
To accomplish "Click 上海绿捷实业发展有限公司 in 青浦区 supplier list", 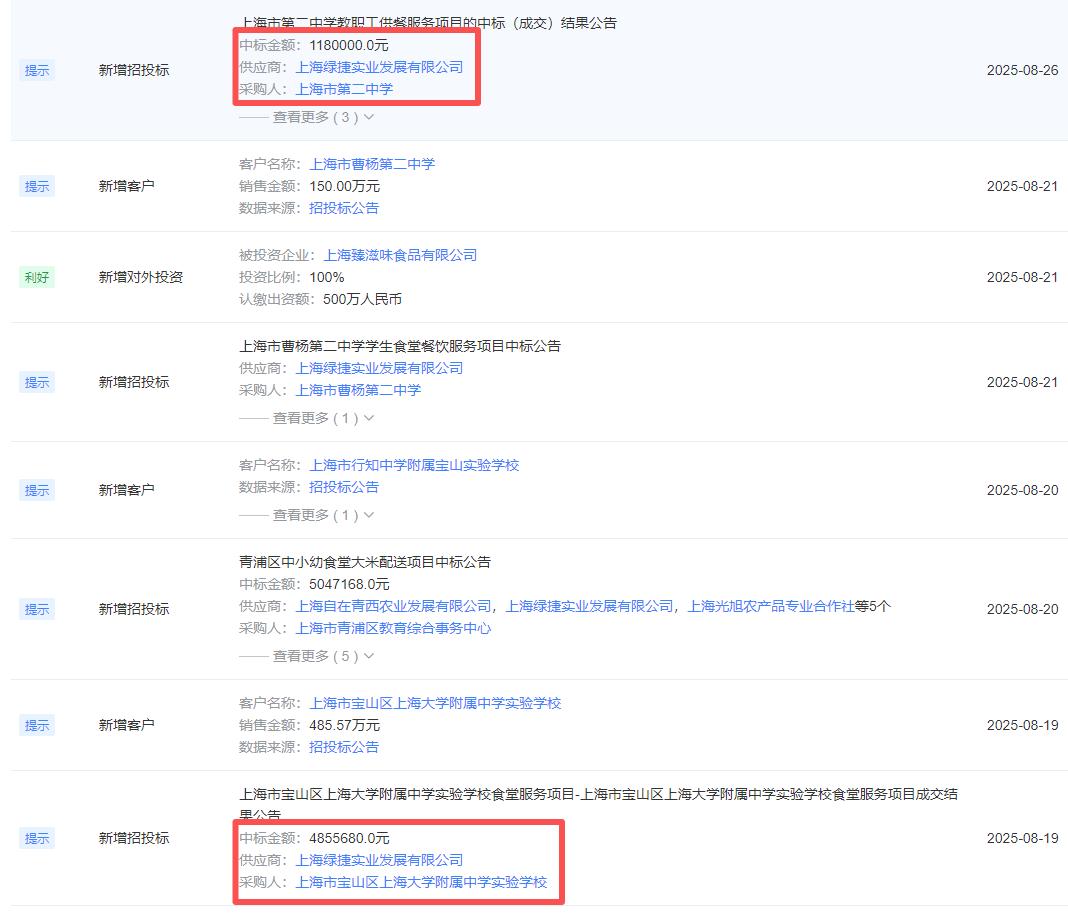I will pos(589,606).
